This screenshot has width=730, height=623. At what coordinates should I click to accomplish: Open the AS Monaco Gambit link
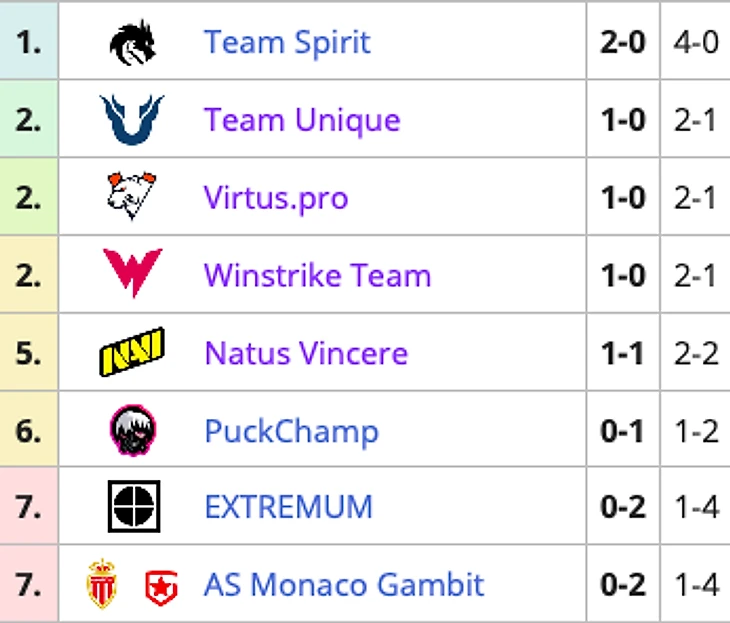click(344, 585)
